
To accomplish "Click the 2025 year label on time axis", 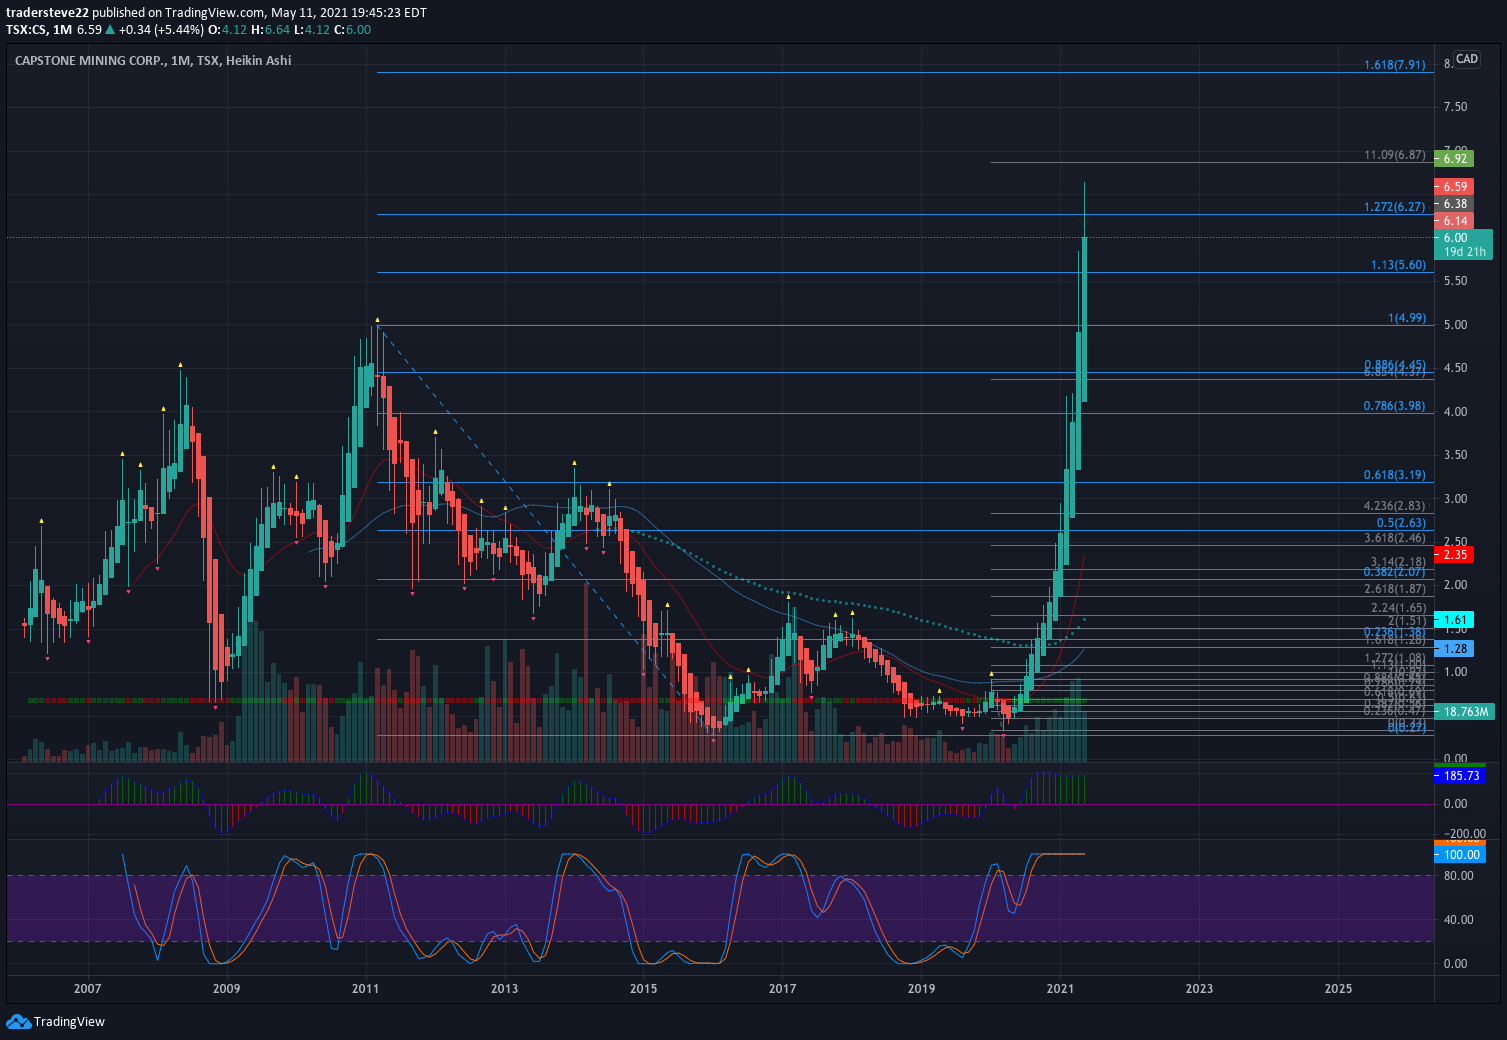I will (1338, 989).
